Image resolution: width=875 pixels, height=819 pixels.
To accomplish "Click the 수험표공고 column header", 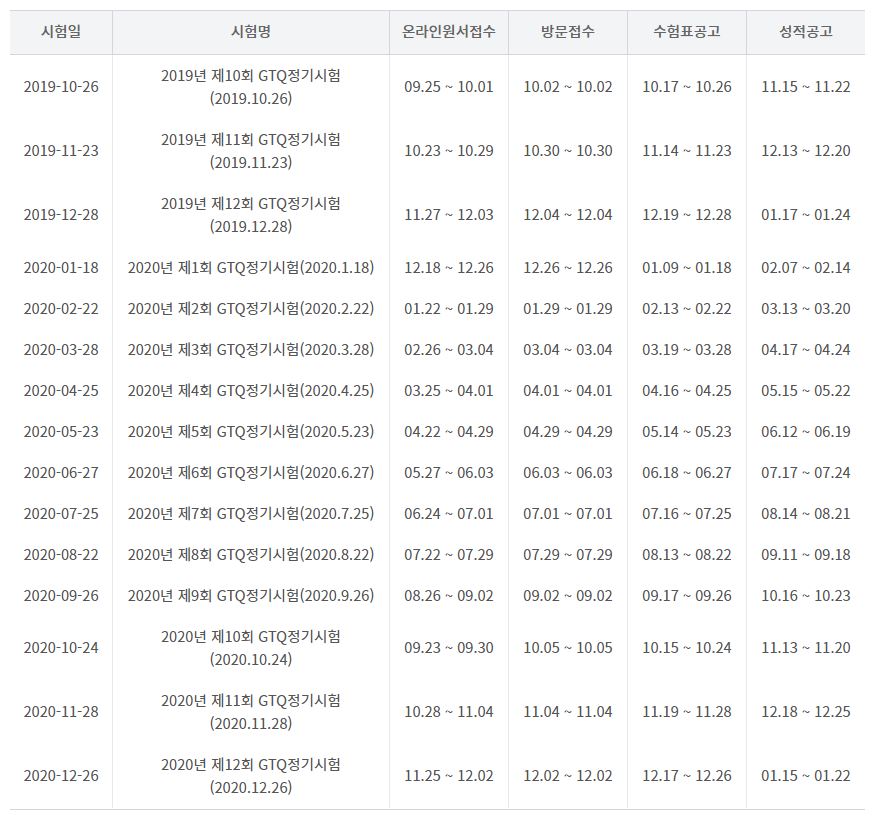I will [x=686, y=31].
